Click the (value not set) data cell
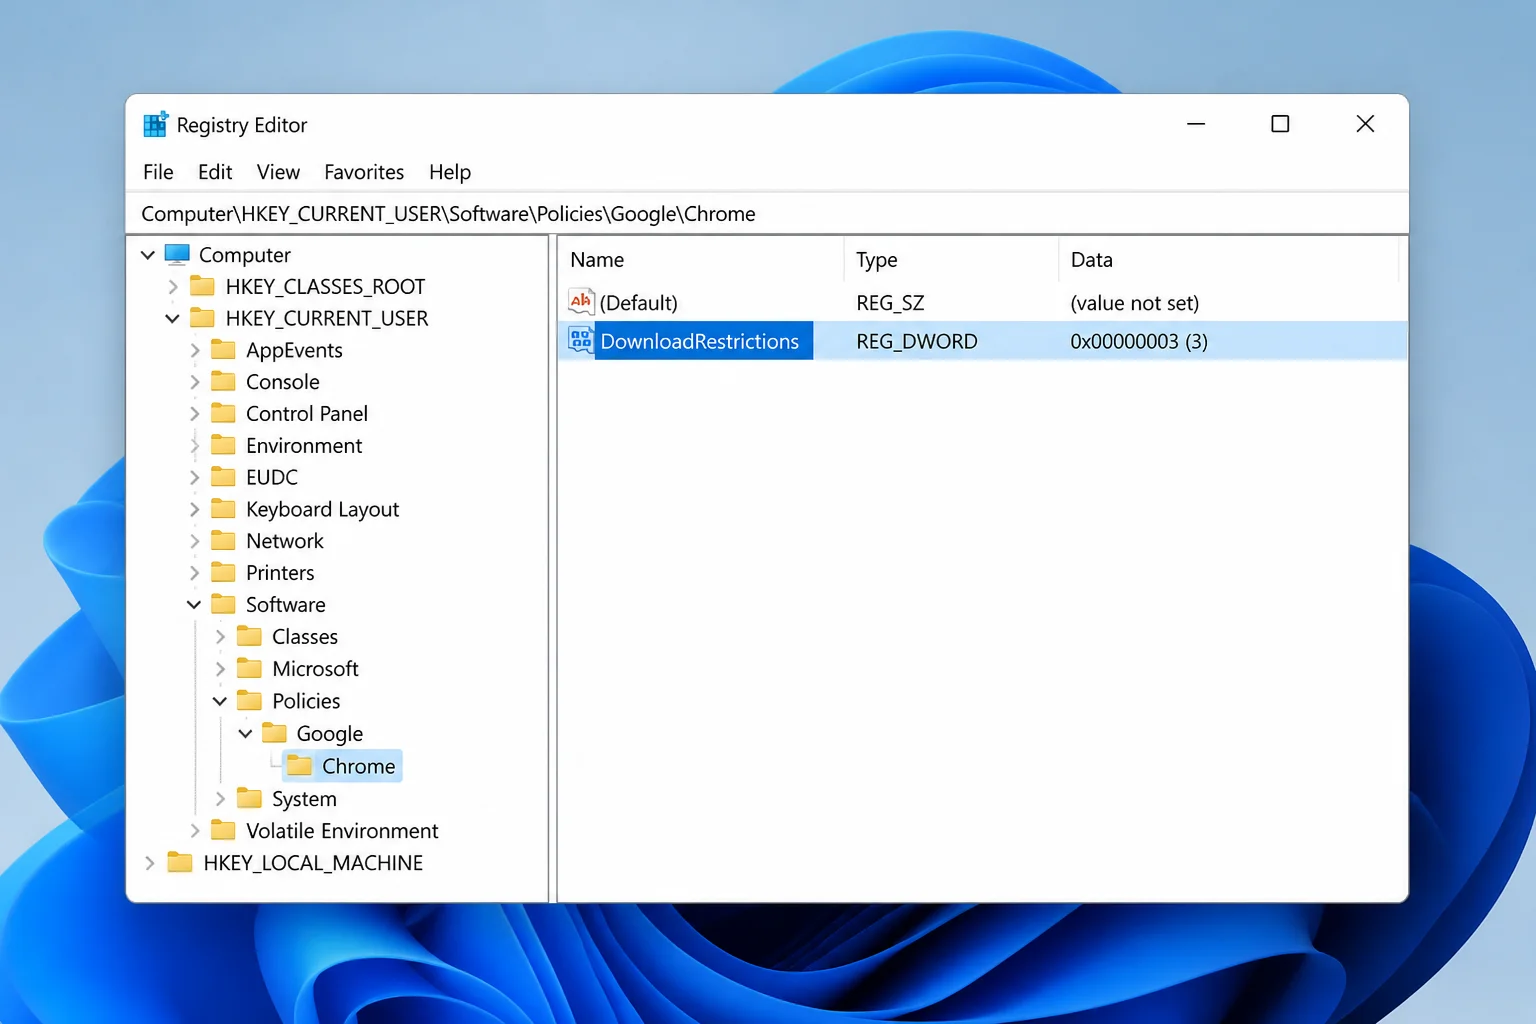 pos(1134,302)
